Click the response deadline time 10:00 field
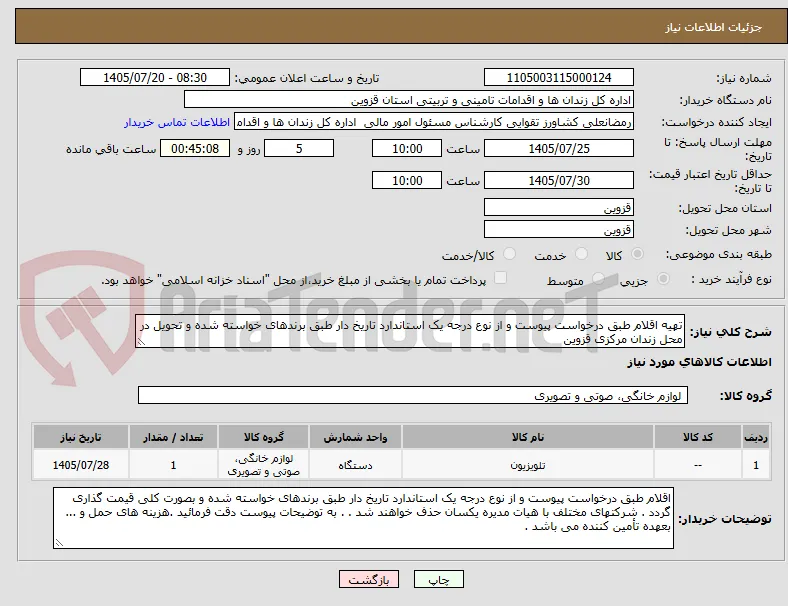 point(407,149)
